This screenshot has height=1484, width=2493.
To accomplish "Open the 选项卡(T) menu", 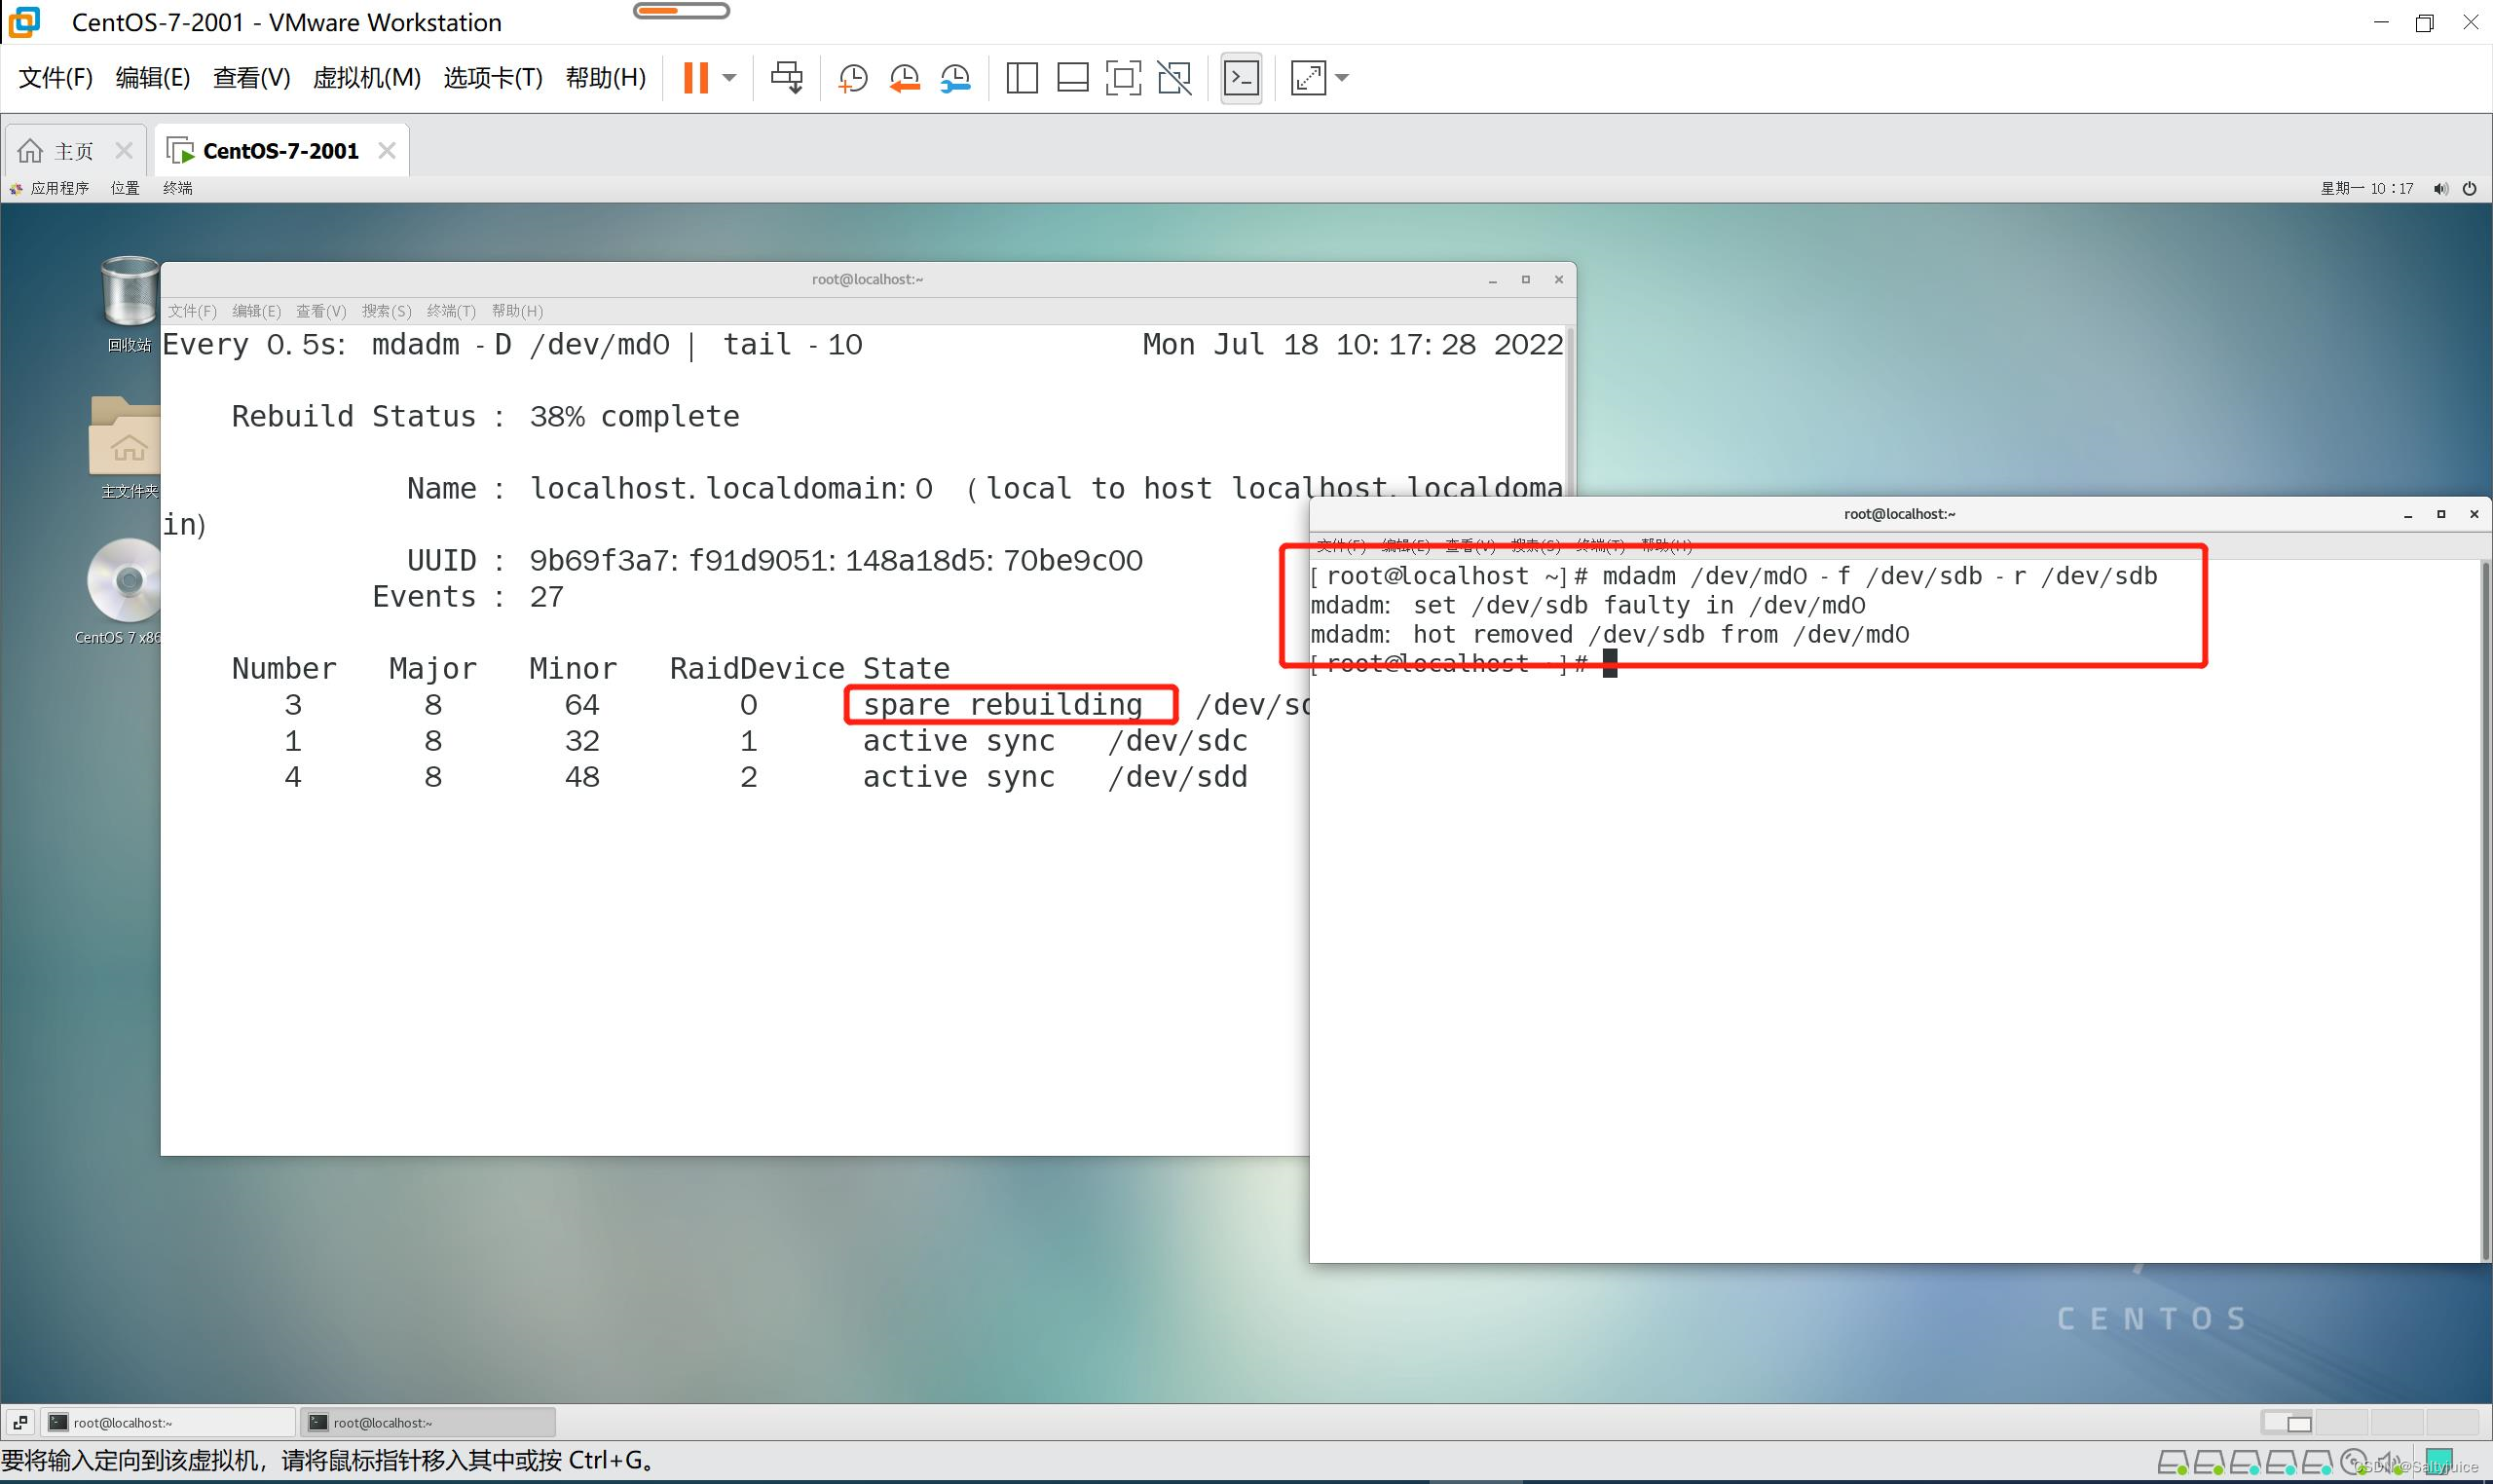I will [493, 78].
